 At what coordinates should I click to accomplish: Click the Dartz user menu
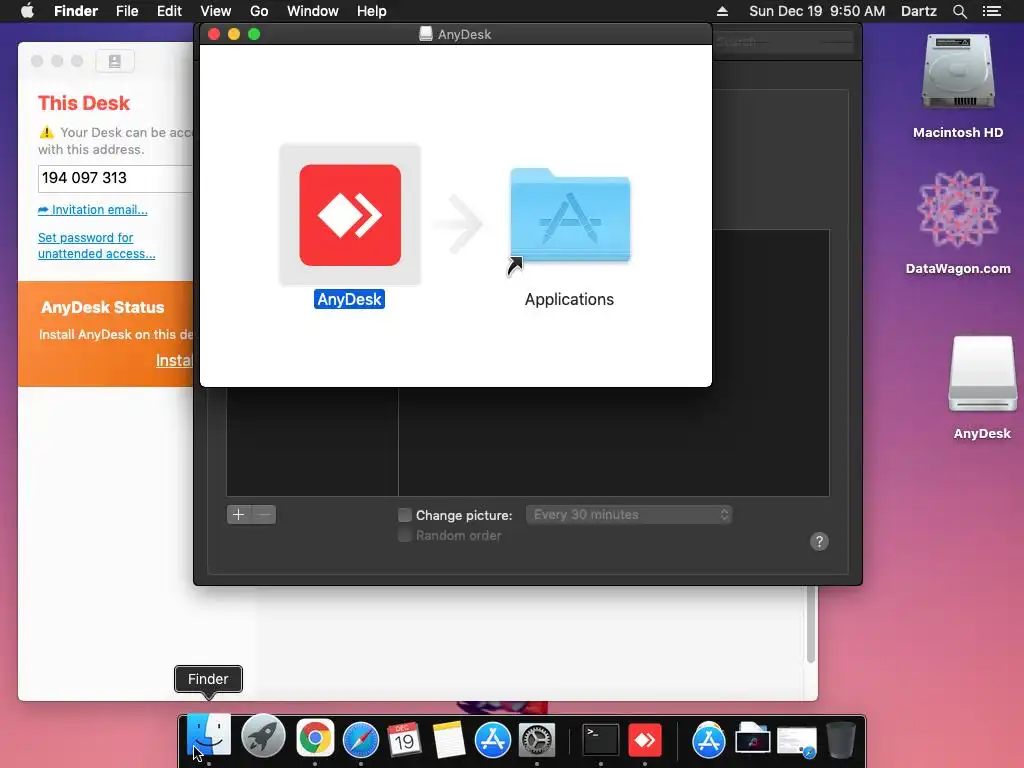(919, 11)
